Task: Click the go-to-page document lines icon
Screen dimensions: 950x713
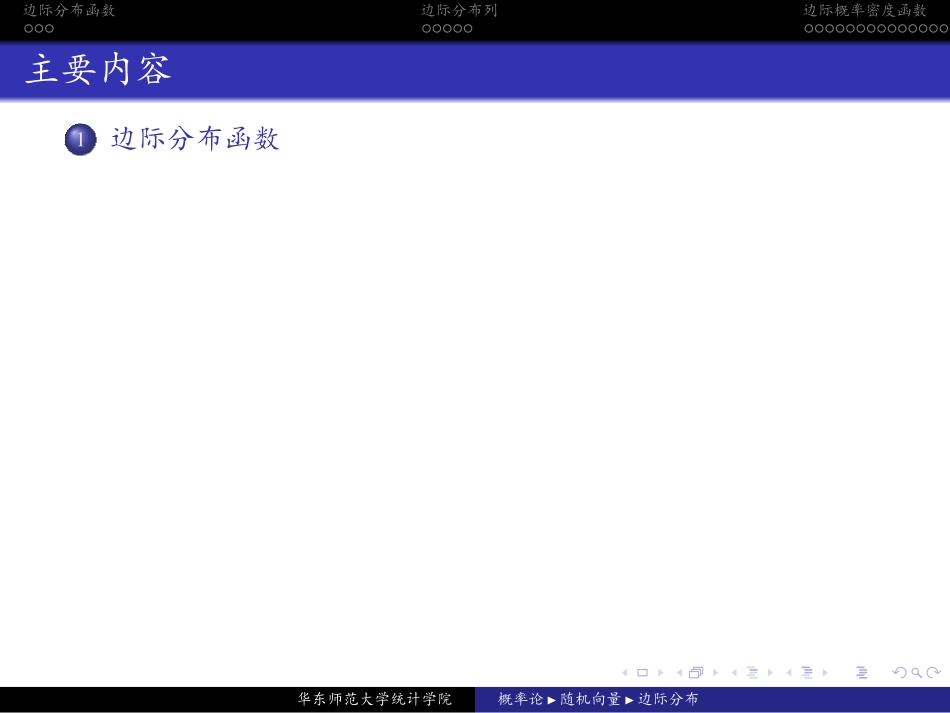Action: 862,671
